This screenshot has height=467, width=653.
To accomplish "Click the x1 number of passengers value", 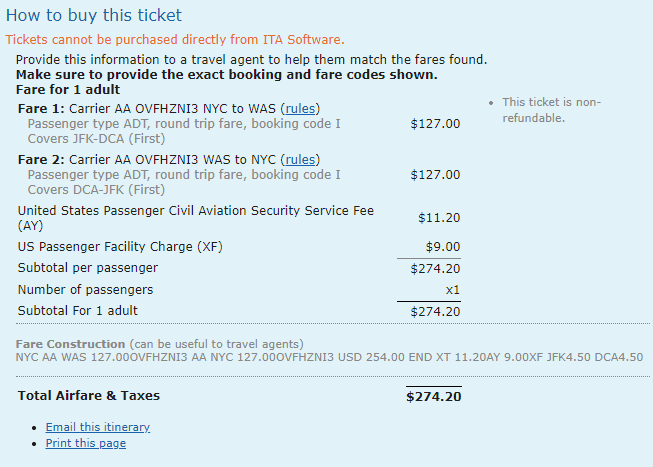I will [x=453, y=290].
